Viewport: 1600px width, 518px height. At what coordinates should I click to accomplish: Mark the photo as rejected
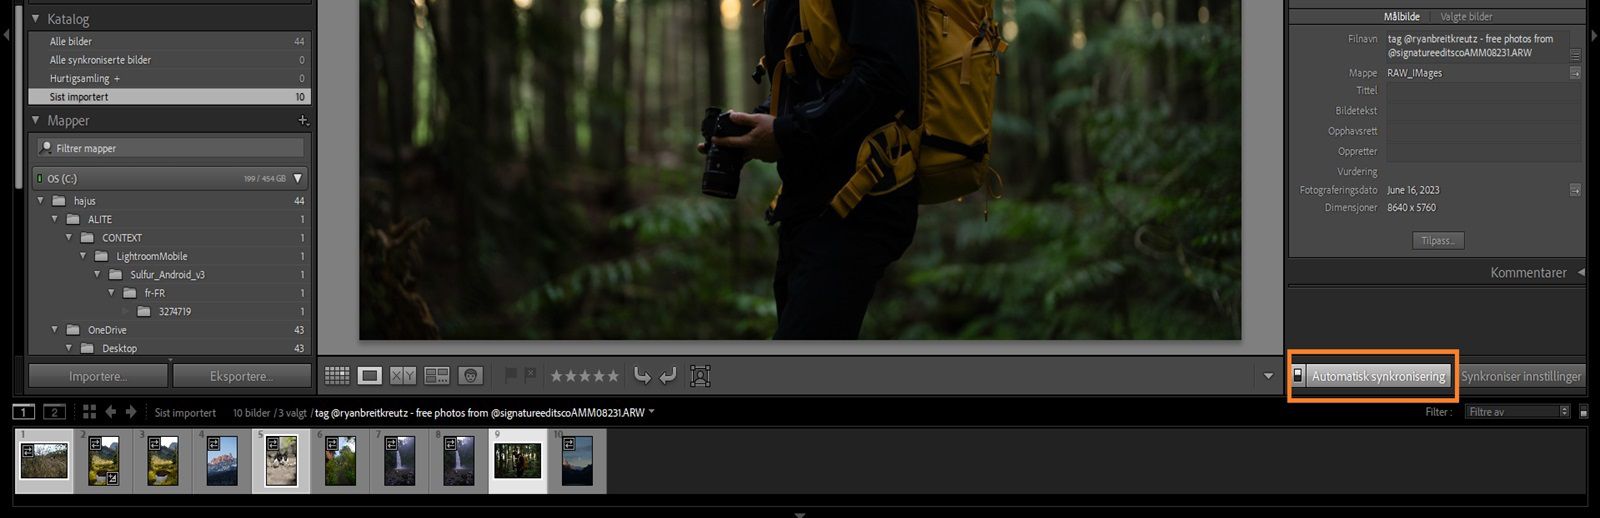pos(530,375)
